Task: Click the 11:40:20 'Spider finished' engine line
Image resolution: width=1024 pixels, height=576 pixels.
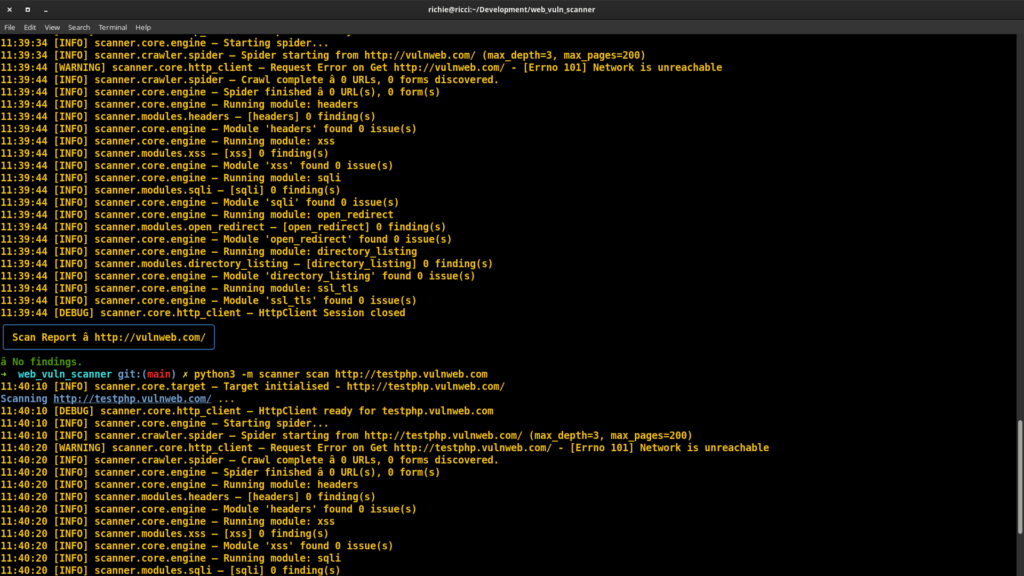Action: (220, 472)
